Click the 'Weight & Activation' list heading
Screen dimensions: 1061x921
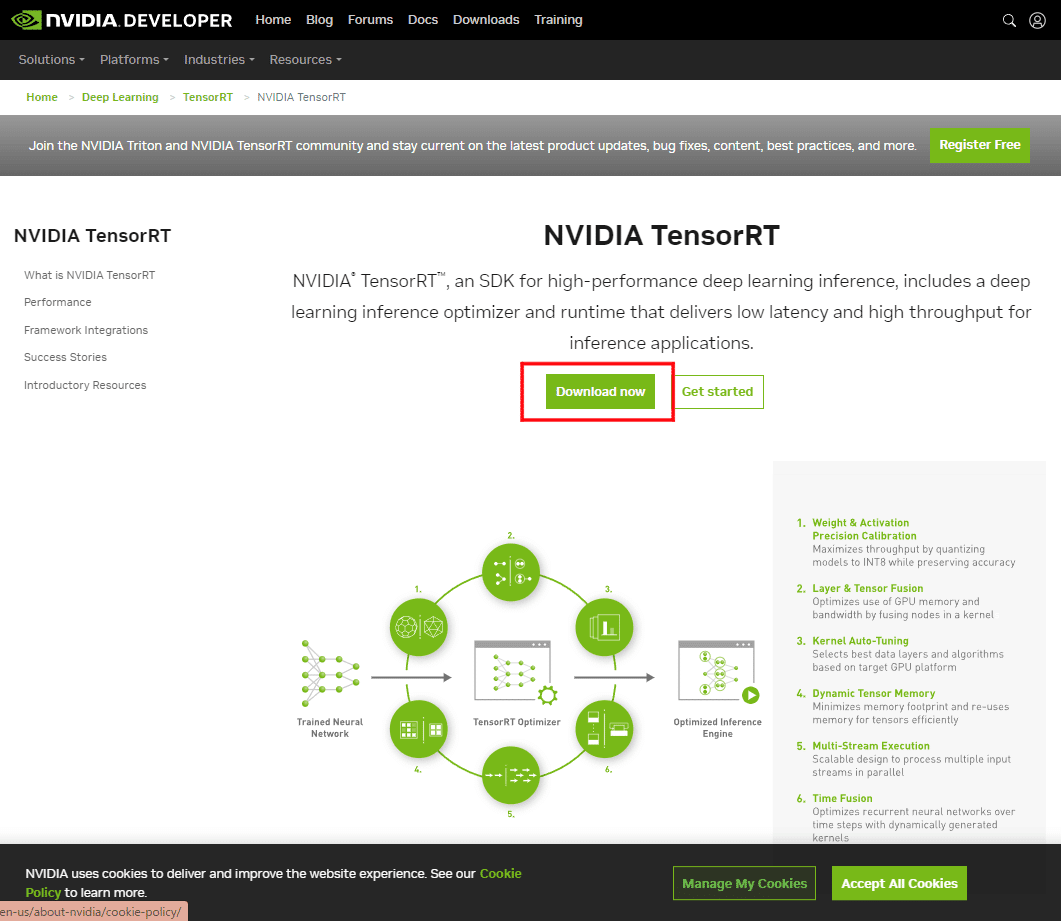tap(861, 523)
